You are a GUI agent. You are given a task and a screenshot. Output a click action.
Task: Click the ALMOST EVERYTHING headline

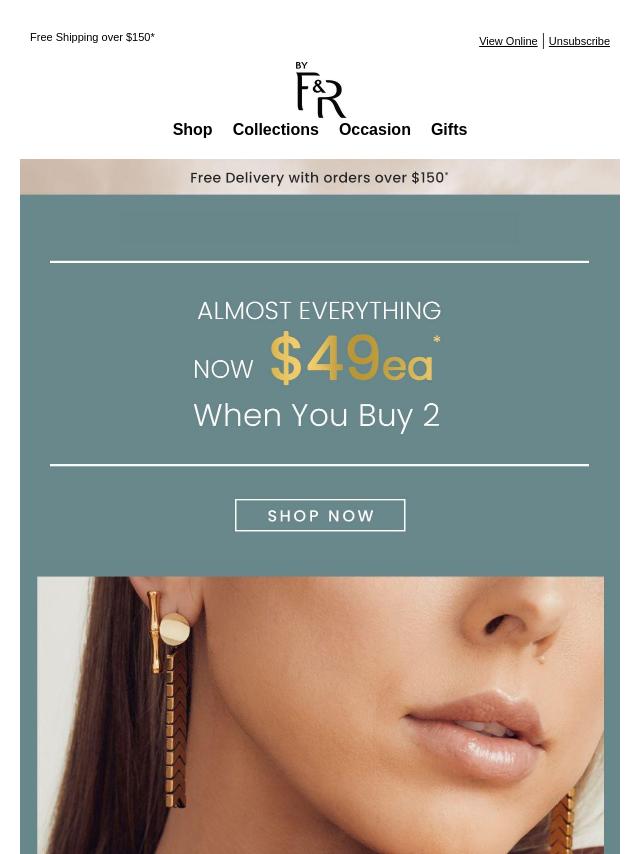tap(319, 311)
